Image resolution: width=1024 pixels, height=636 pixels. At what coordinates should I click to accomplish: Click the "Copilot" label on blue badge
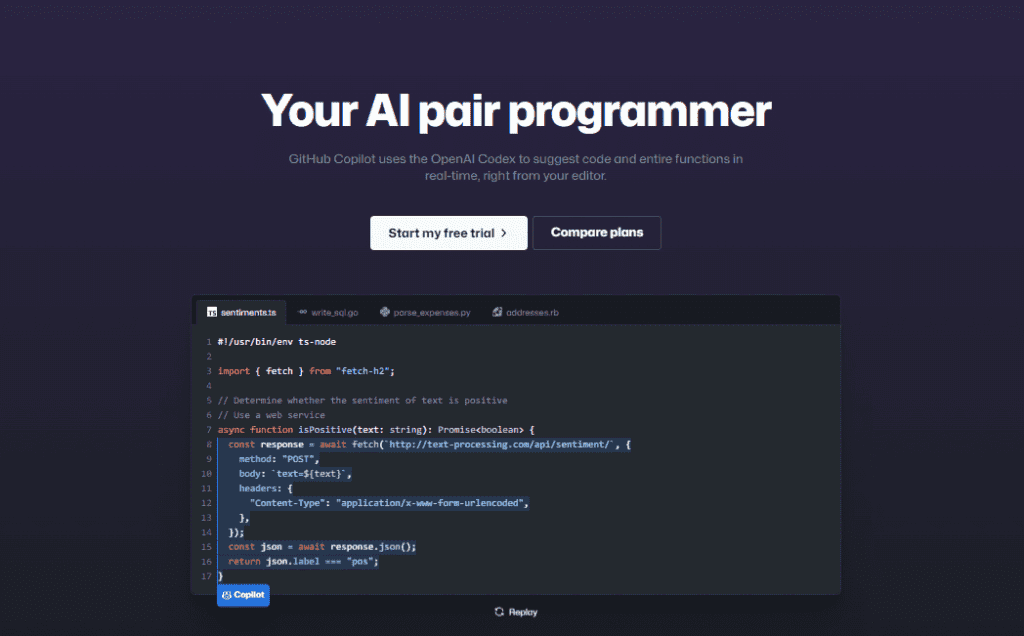pos(250,595)
